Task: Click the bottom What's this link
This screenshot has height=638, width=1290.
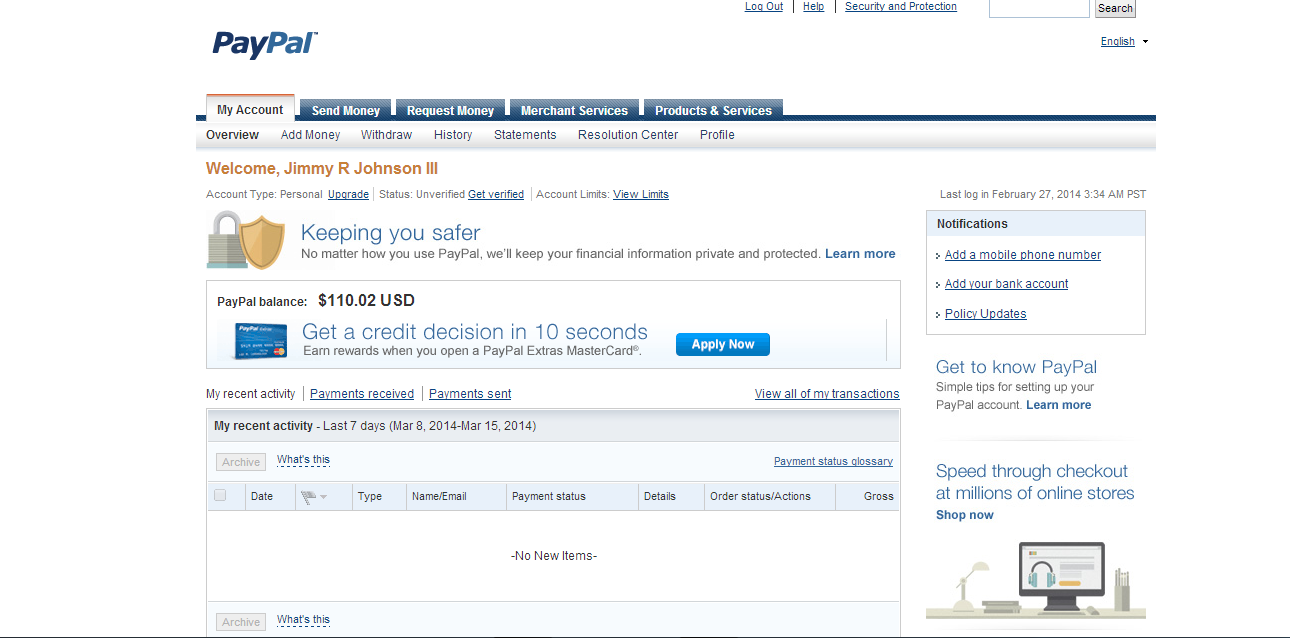Action: click(303, 620)
